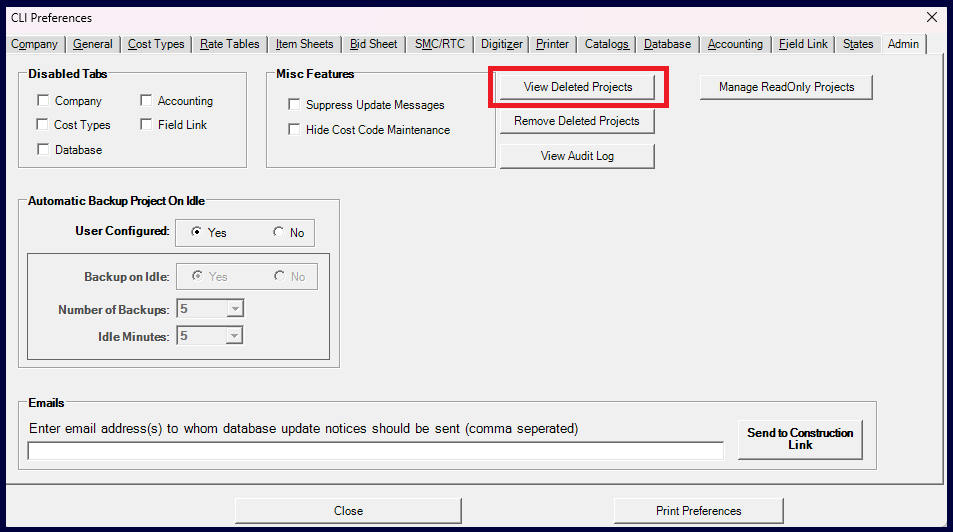Open the Database tab
This screenshot has height=532, width=953.
[667, 44]
